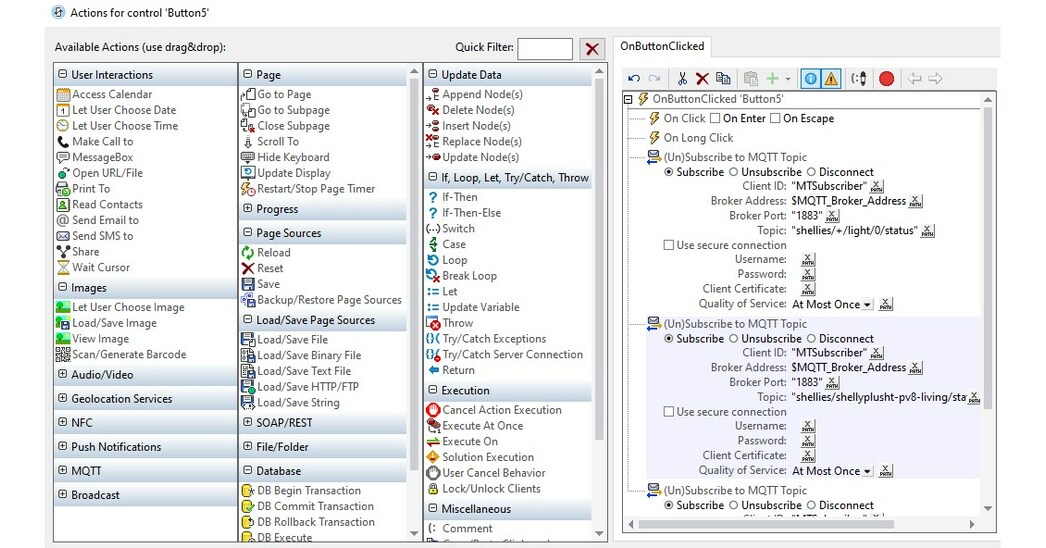Toggle the blue info messages icon
1046x548 pixels.
coord(810,79)
